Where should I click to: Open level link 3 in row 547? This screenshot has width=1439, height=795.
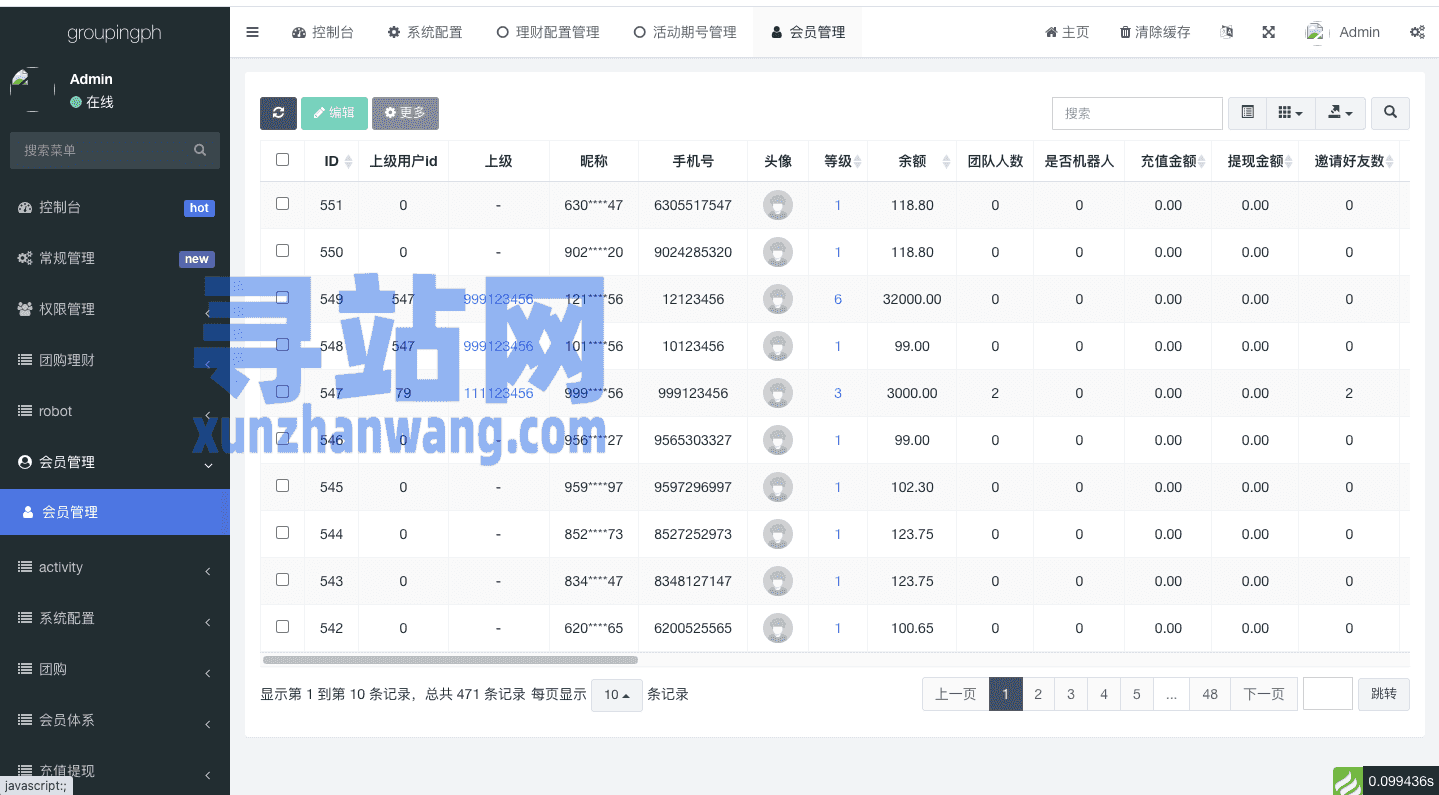pyautogui.click(x=838, y=393)
